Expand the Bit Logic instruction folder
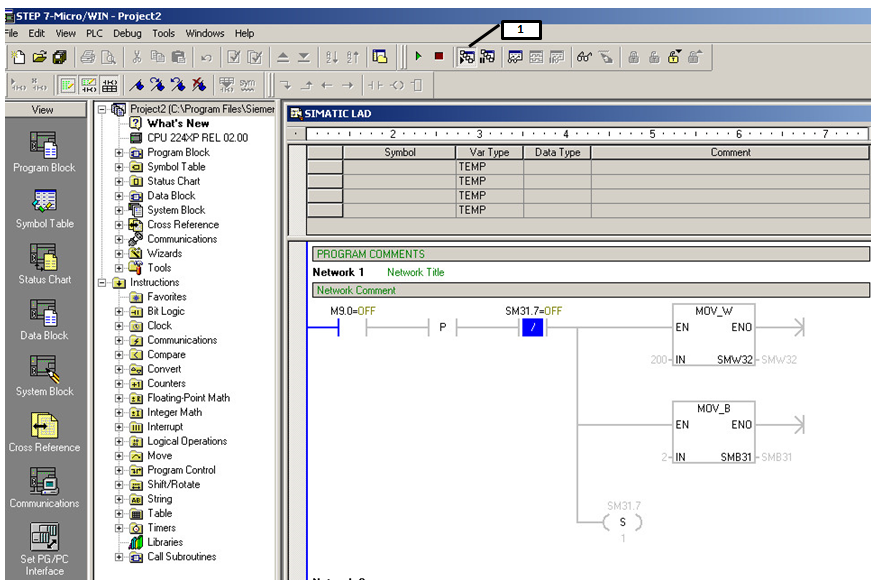 click(120, 312)
